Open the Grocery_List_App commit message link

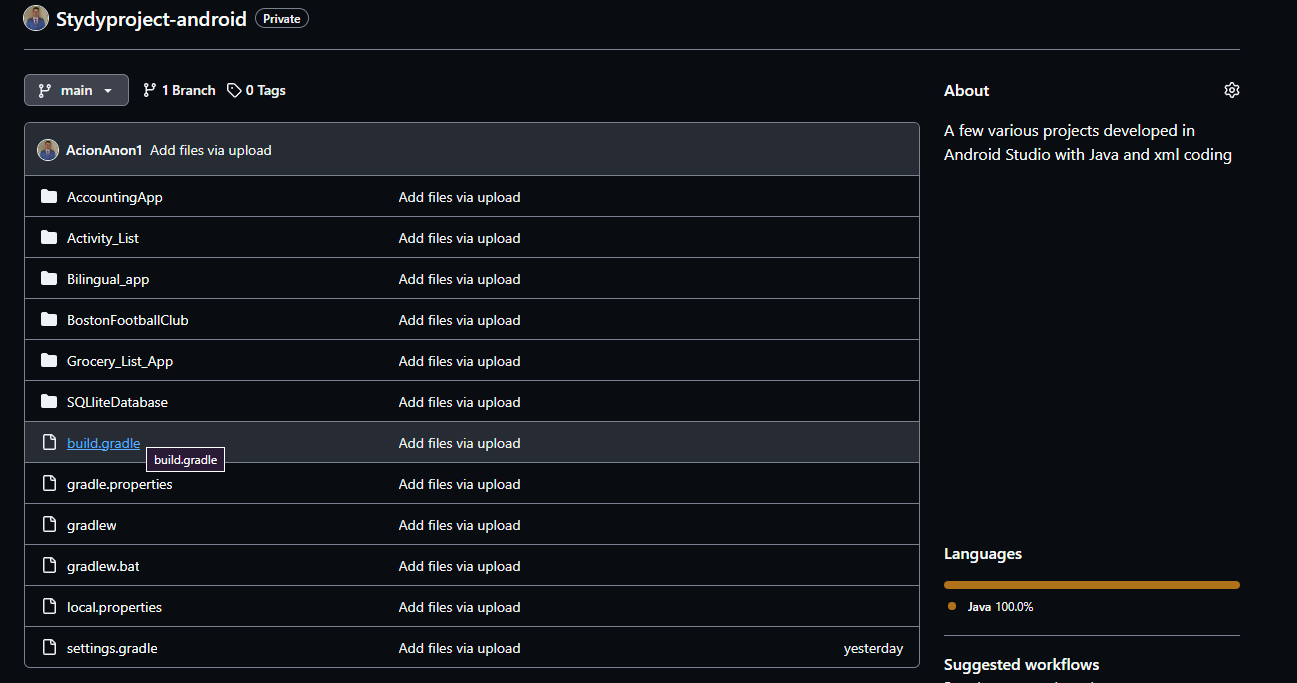click(x=459, y=361)
